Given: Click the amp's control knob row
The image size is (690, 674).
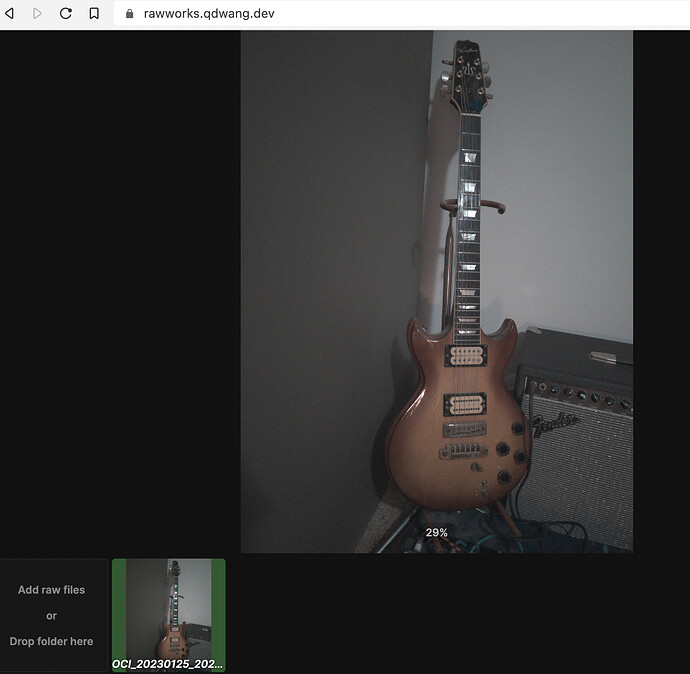Looking at the screenshot, I should [582, 395].
